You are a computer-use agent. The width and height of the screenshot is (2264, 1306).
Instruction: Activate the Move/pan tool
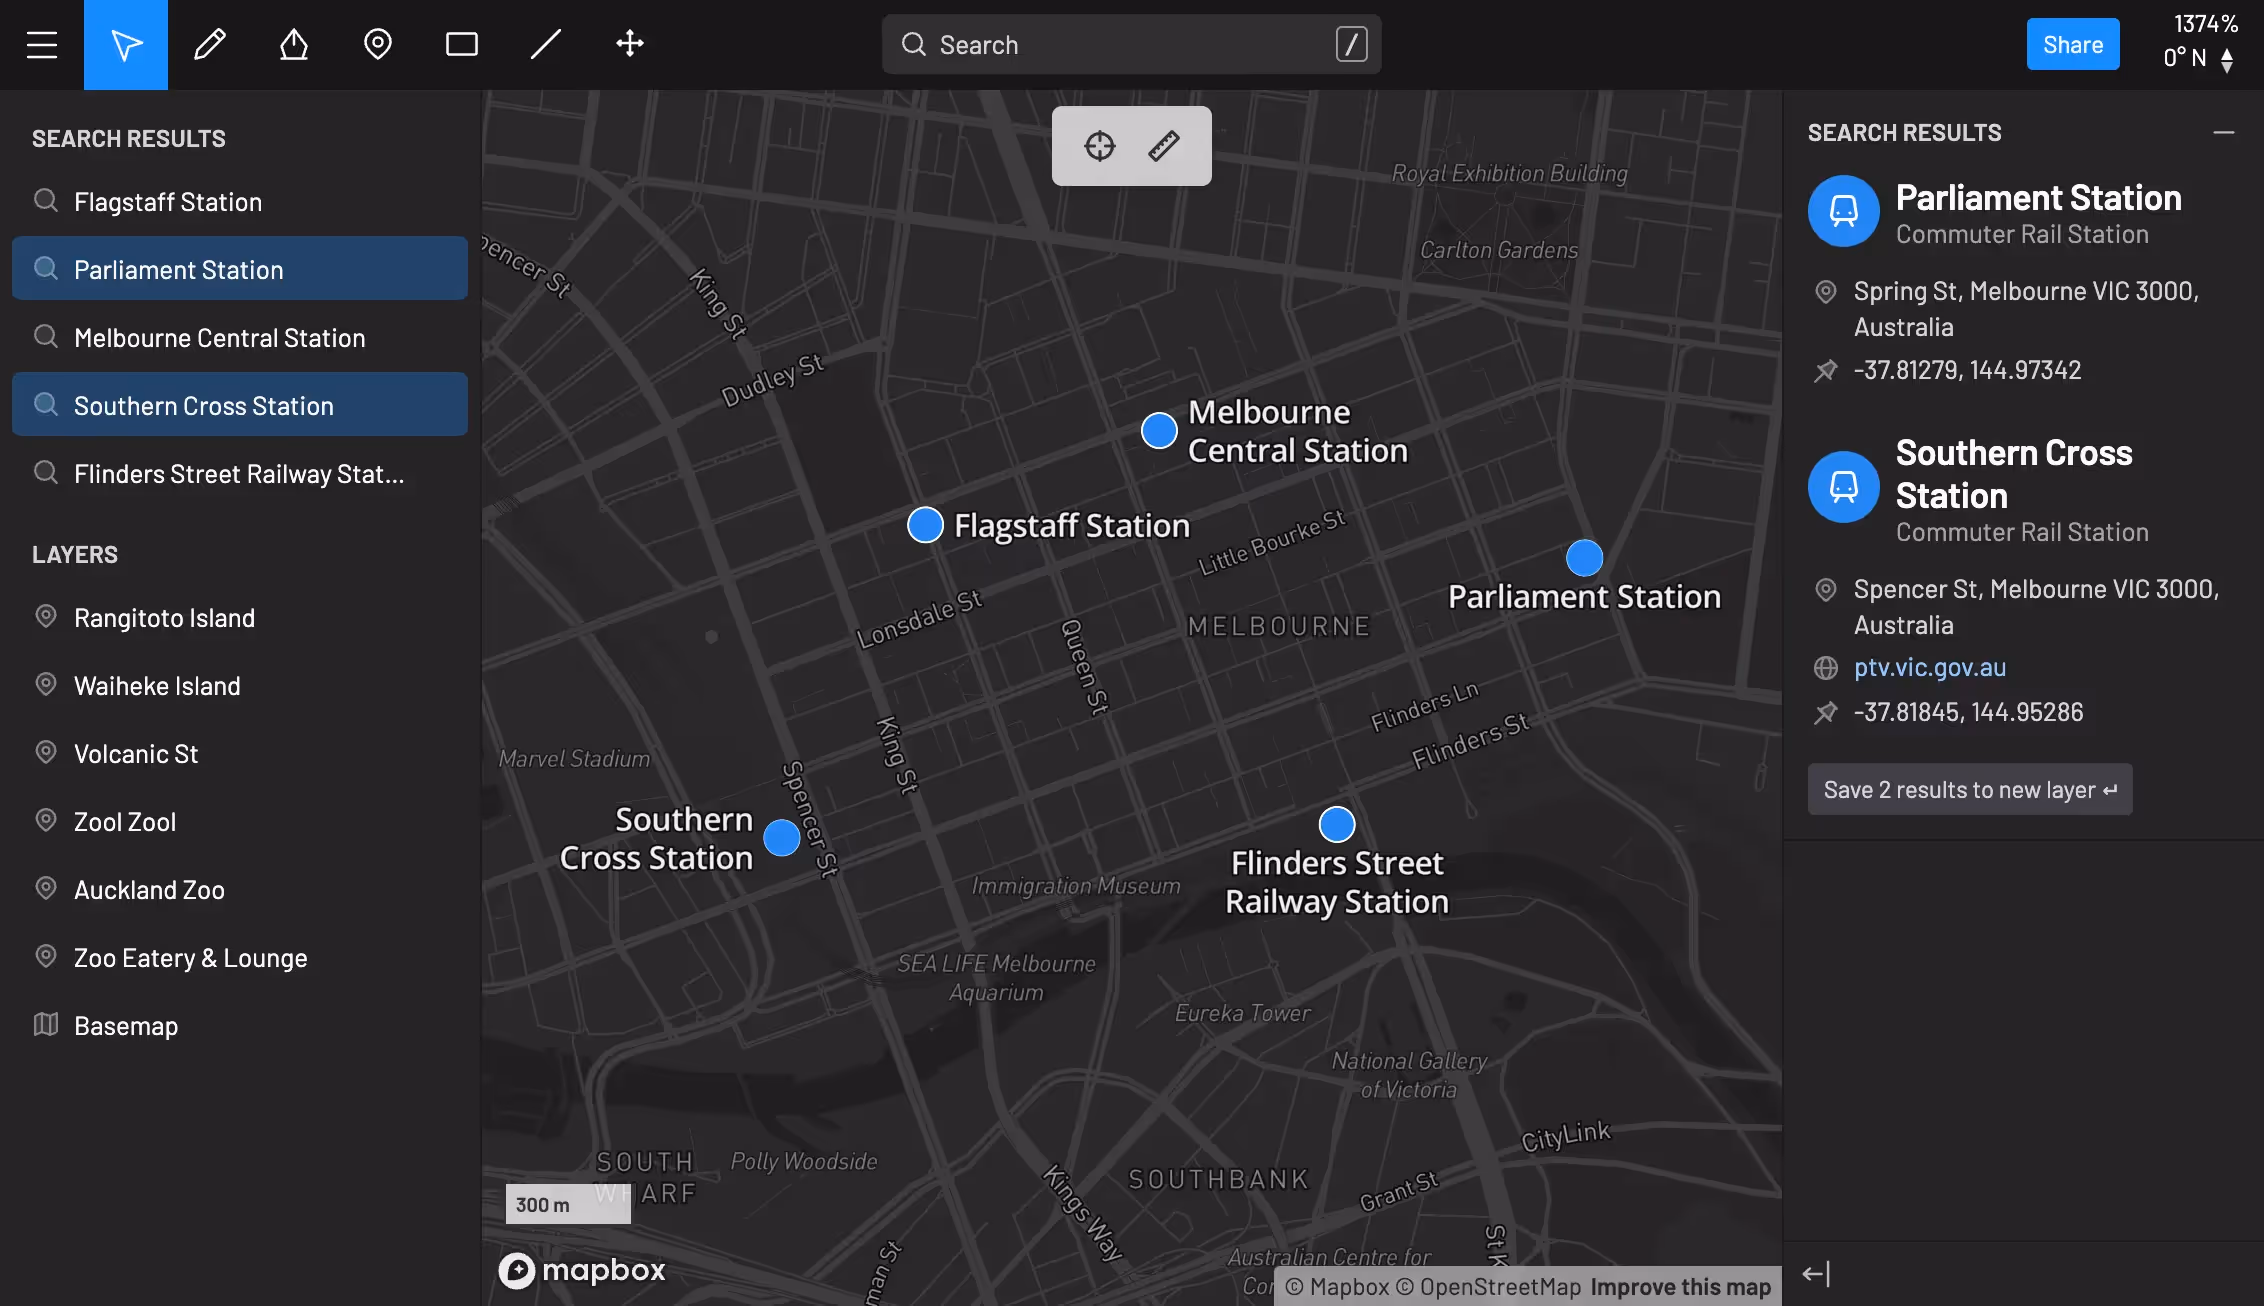629,44
